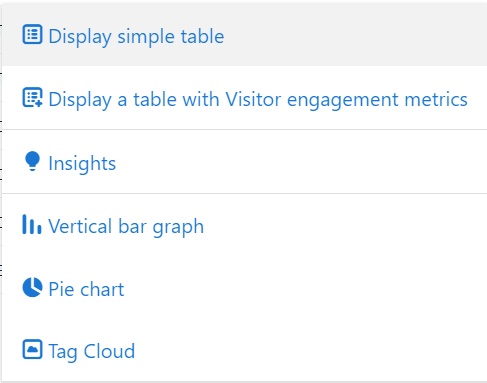487x383 pixels.
Task: Click the word "graph" in the bar graph option
Action: tap(178, 228)
